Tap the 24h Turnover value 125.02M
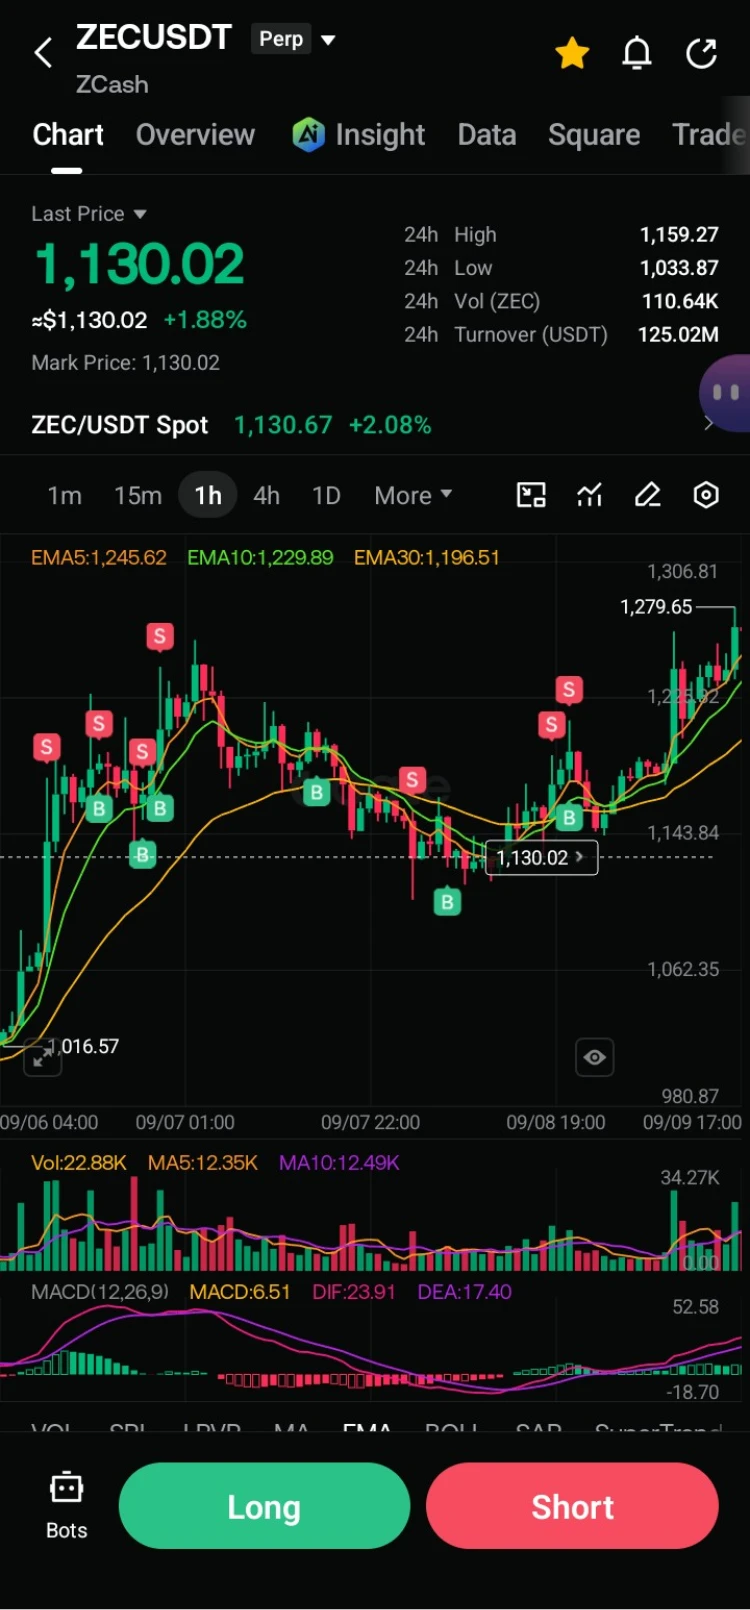The height and width of the screenshot is (1610, 750). point(678,334)
